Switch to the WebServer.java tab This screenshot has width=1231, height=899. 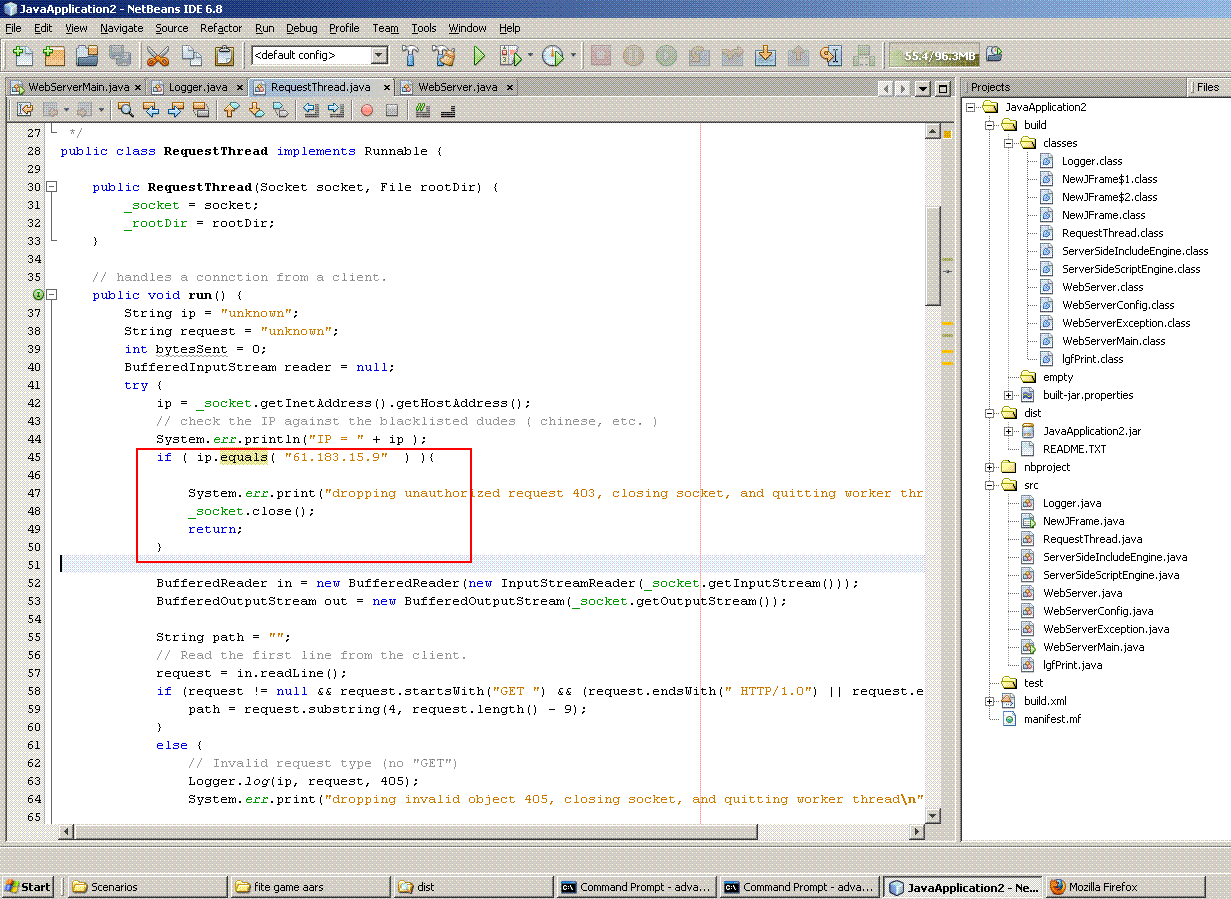(x=457, y=87)
